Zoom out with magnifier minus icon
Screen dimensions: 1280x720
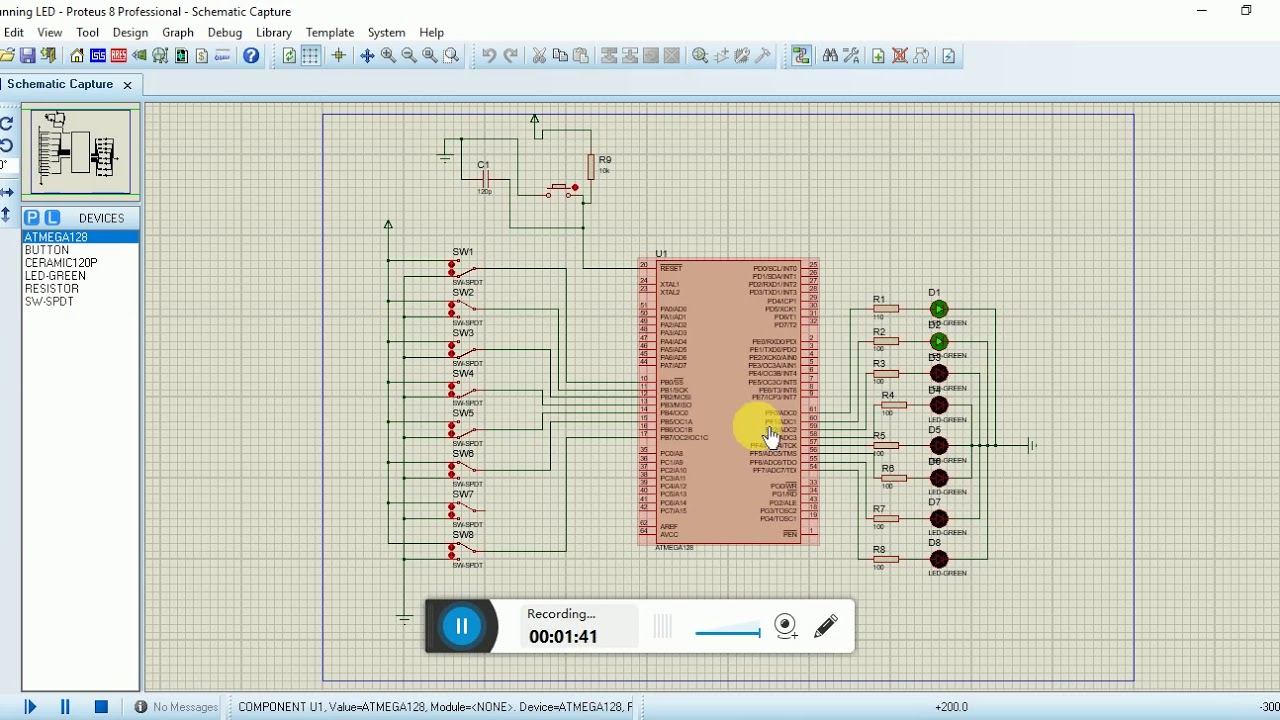point(409,56)
